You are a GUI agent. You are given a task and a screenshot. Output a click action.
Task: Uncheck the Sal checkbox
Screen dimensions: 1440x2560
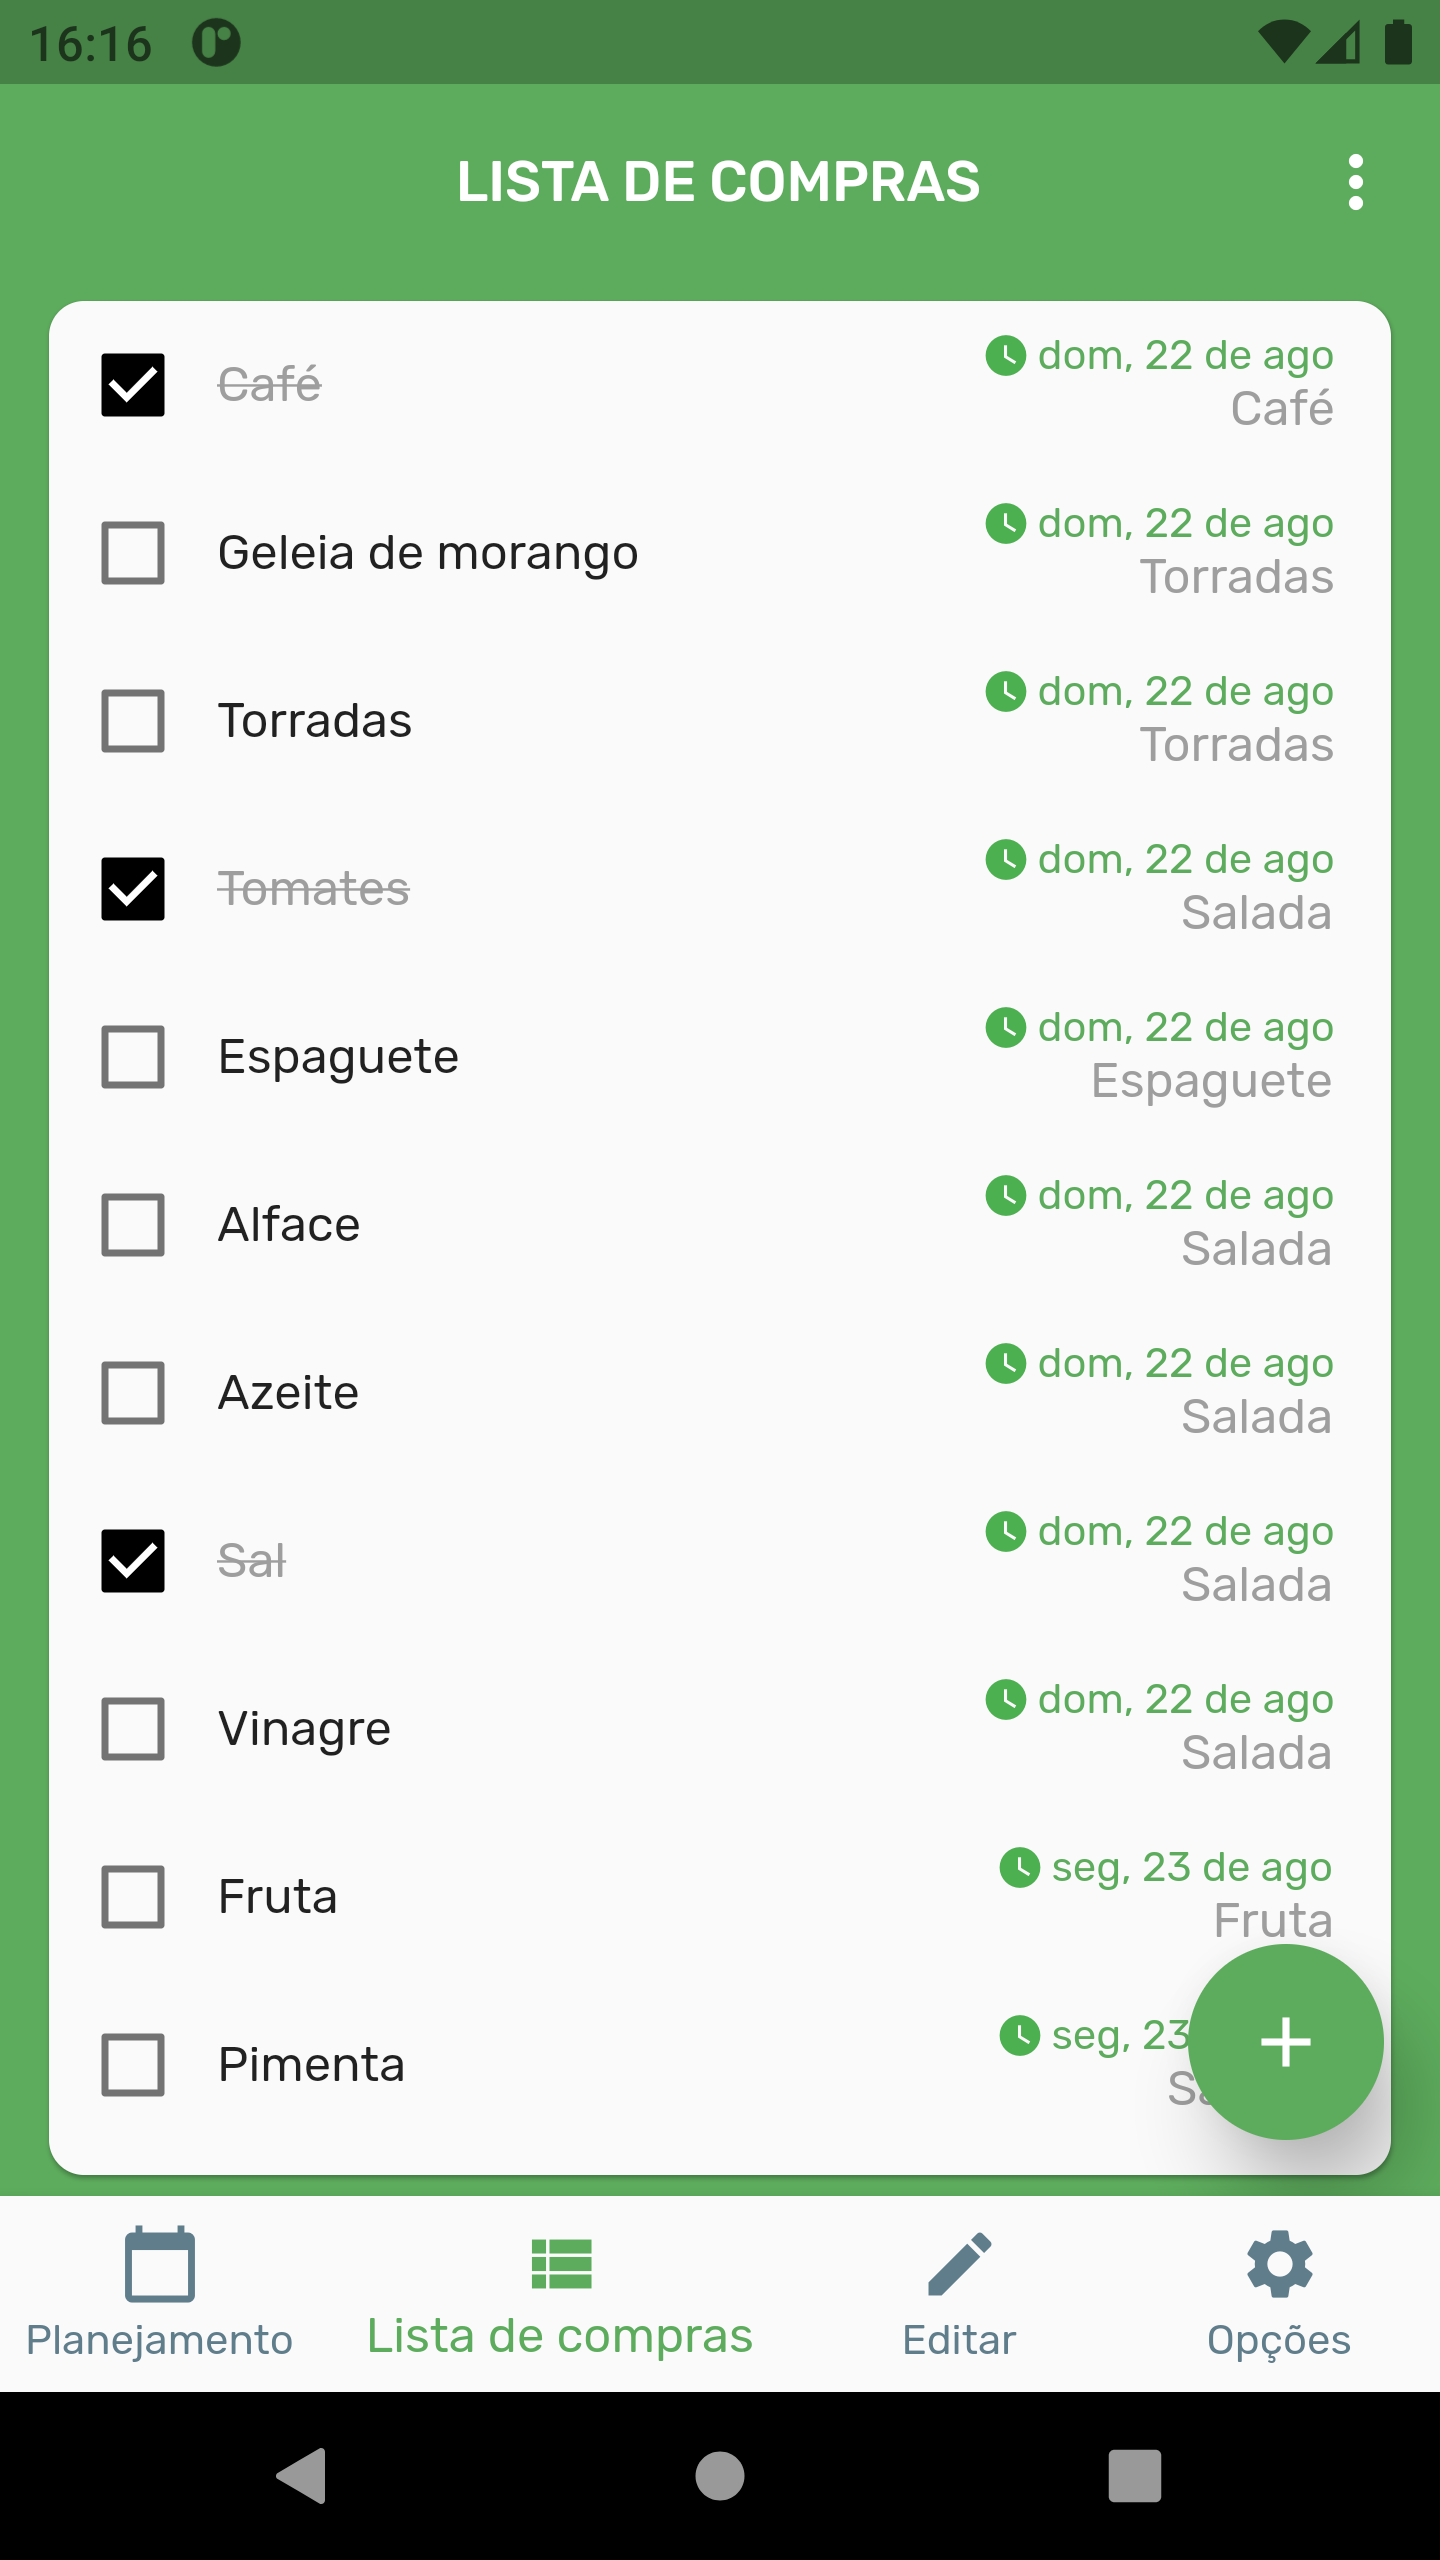click(x=133, y=1561)
